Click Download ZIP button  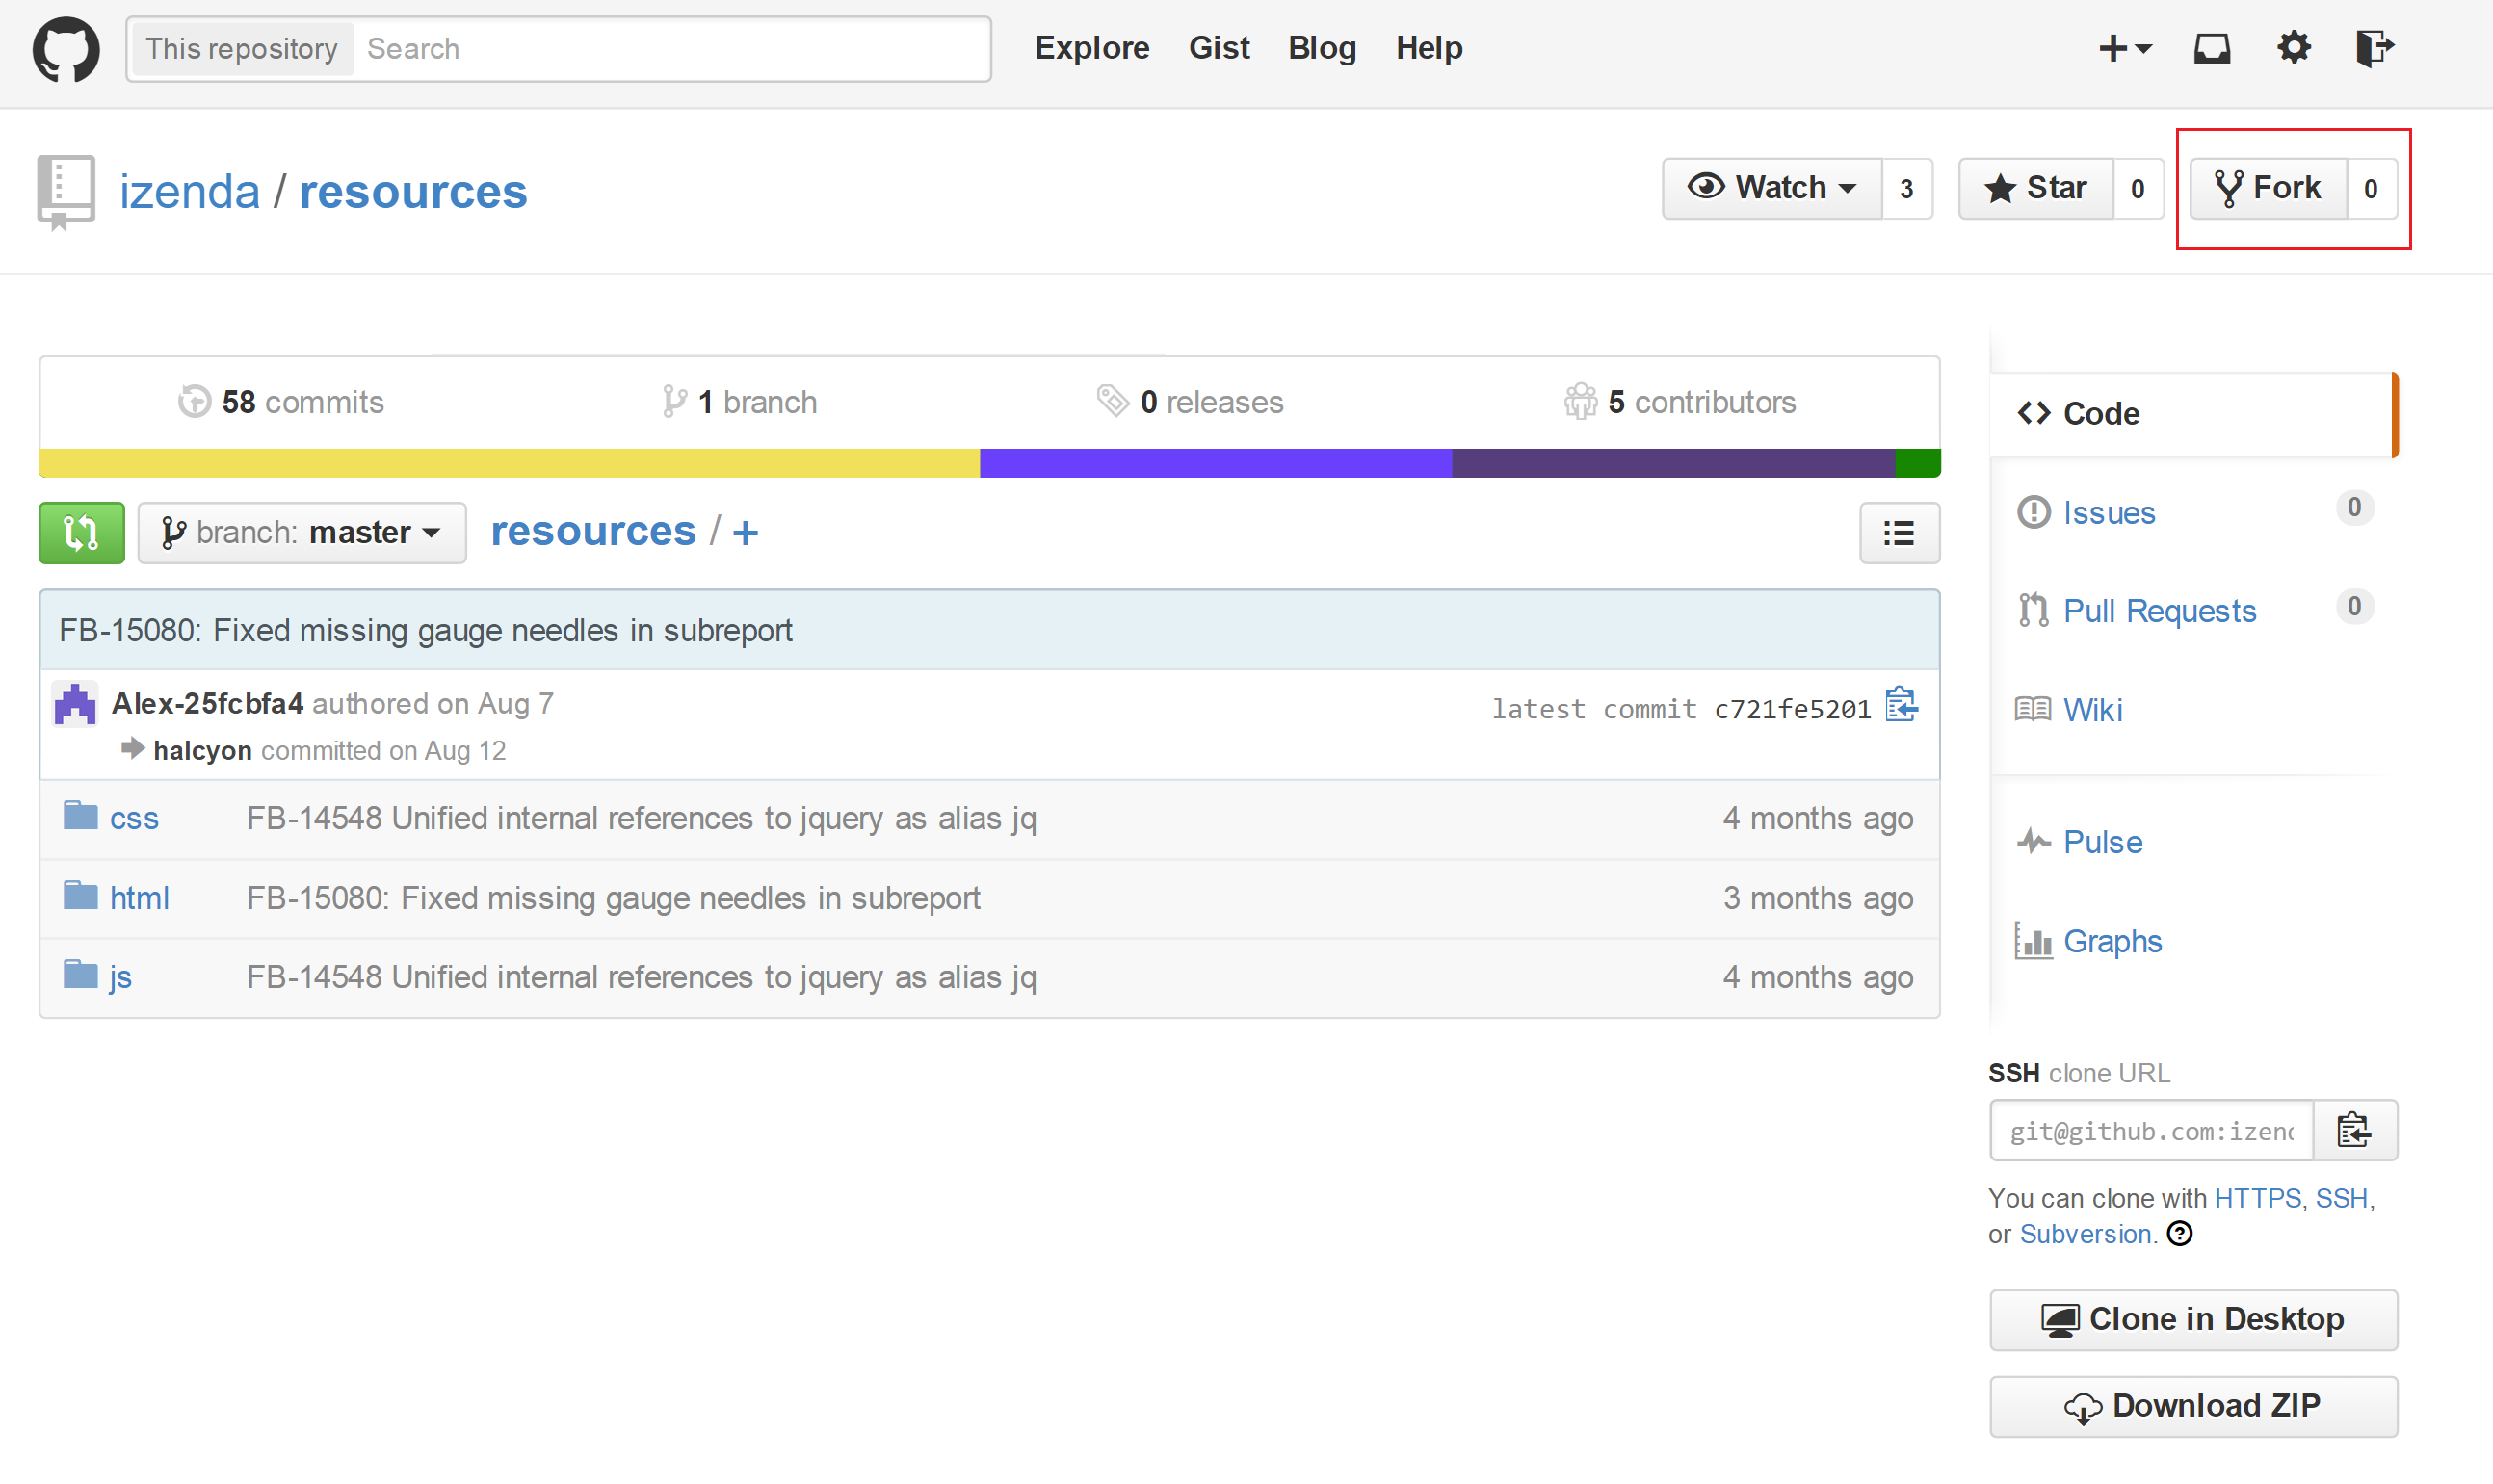point(2194,1407)
